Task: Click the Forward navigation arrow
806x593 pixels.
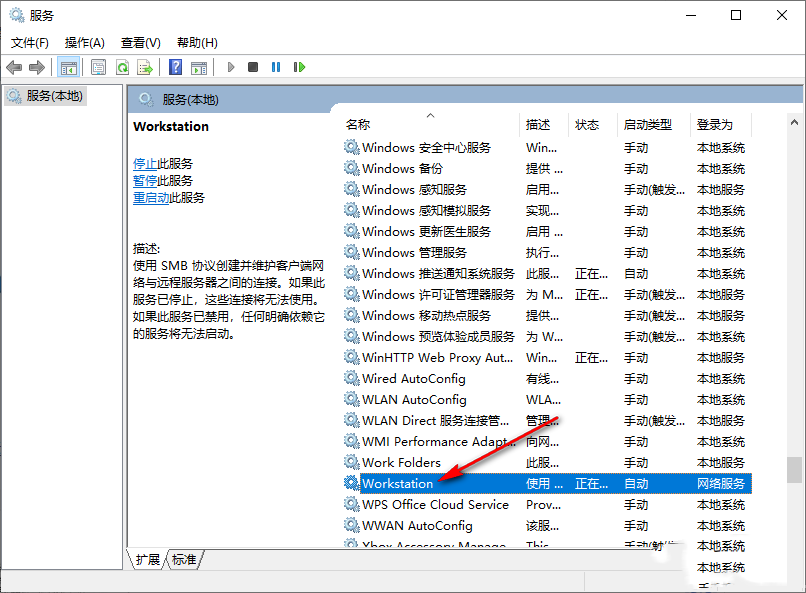Action: pos(38,67)
